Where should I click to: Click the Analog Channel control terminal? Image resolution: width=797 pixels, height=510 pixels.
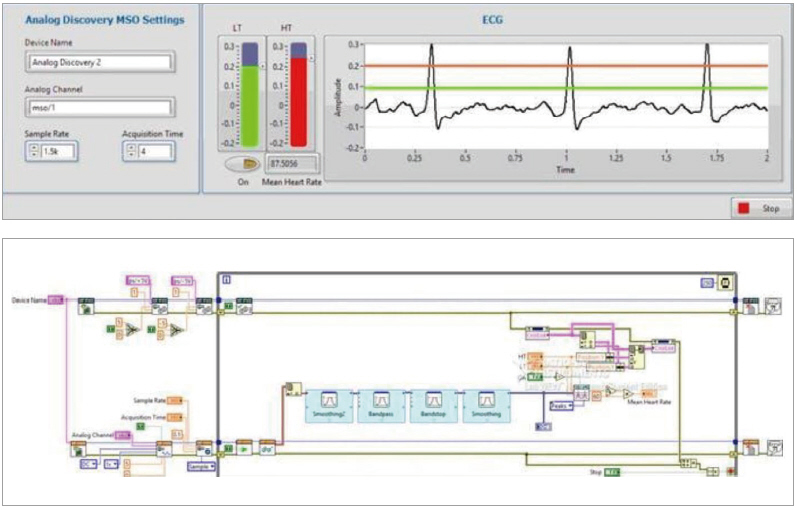122,435
